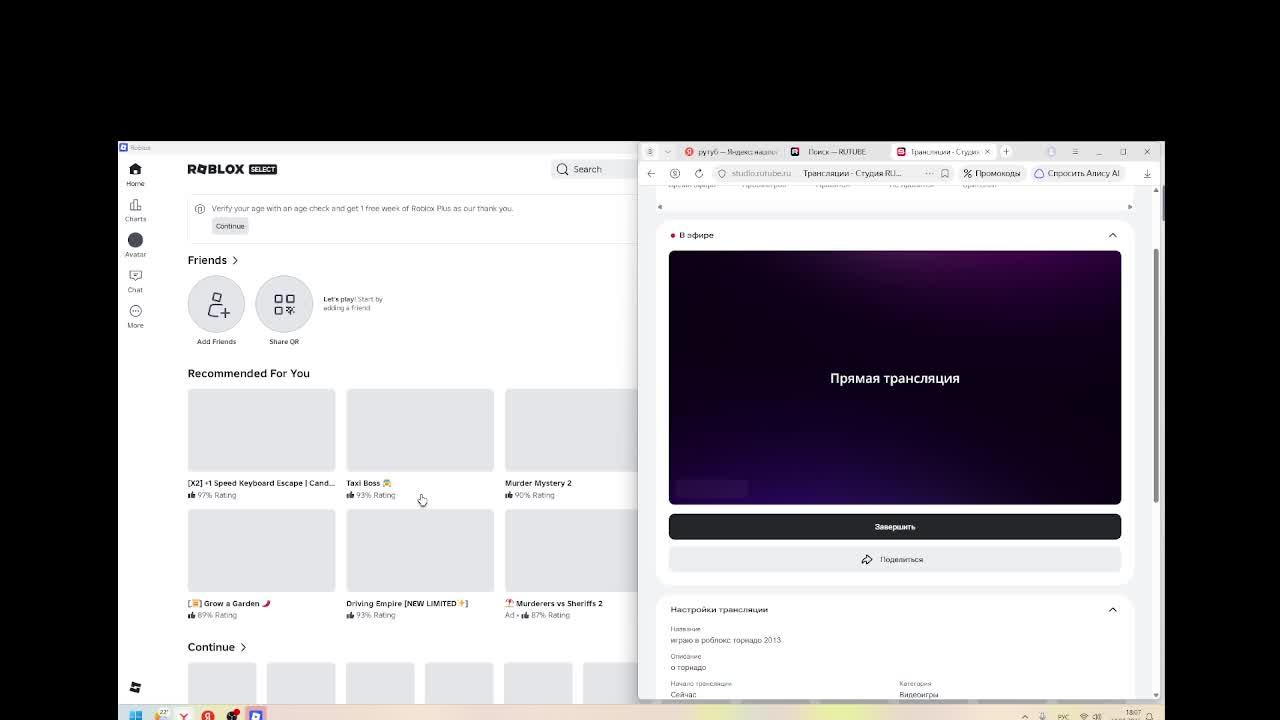
Task: Open the address bar three-dots menu
Action: [x=929, y=173]
